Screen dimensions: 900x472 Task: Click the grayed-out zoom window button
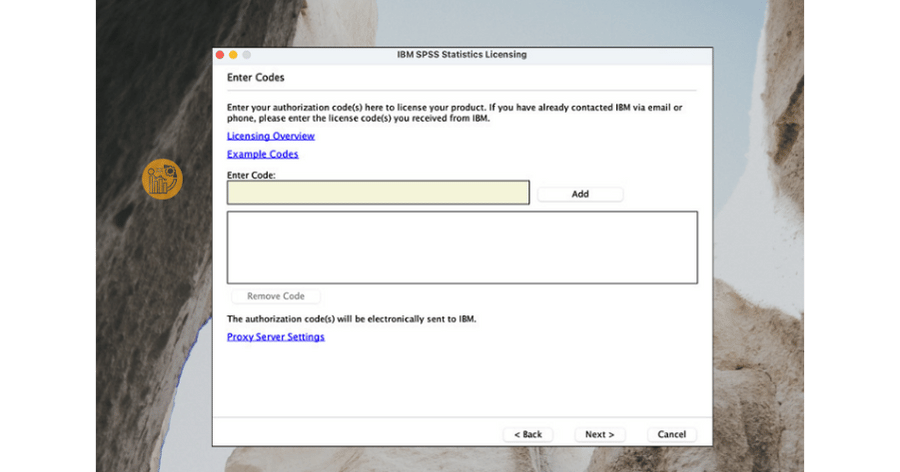click(246, 55)
